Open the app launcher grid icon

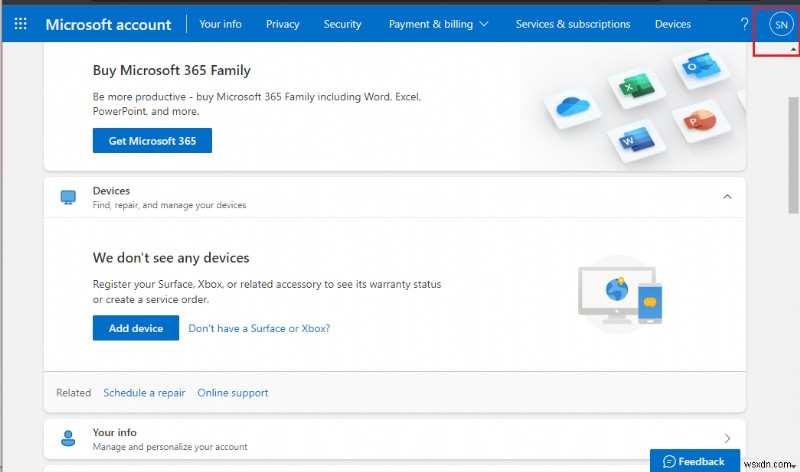click(x=20, y=24)
